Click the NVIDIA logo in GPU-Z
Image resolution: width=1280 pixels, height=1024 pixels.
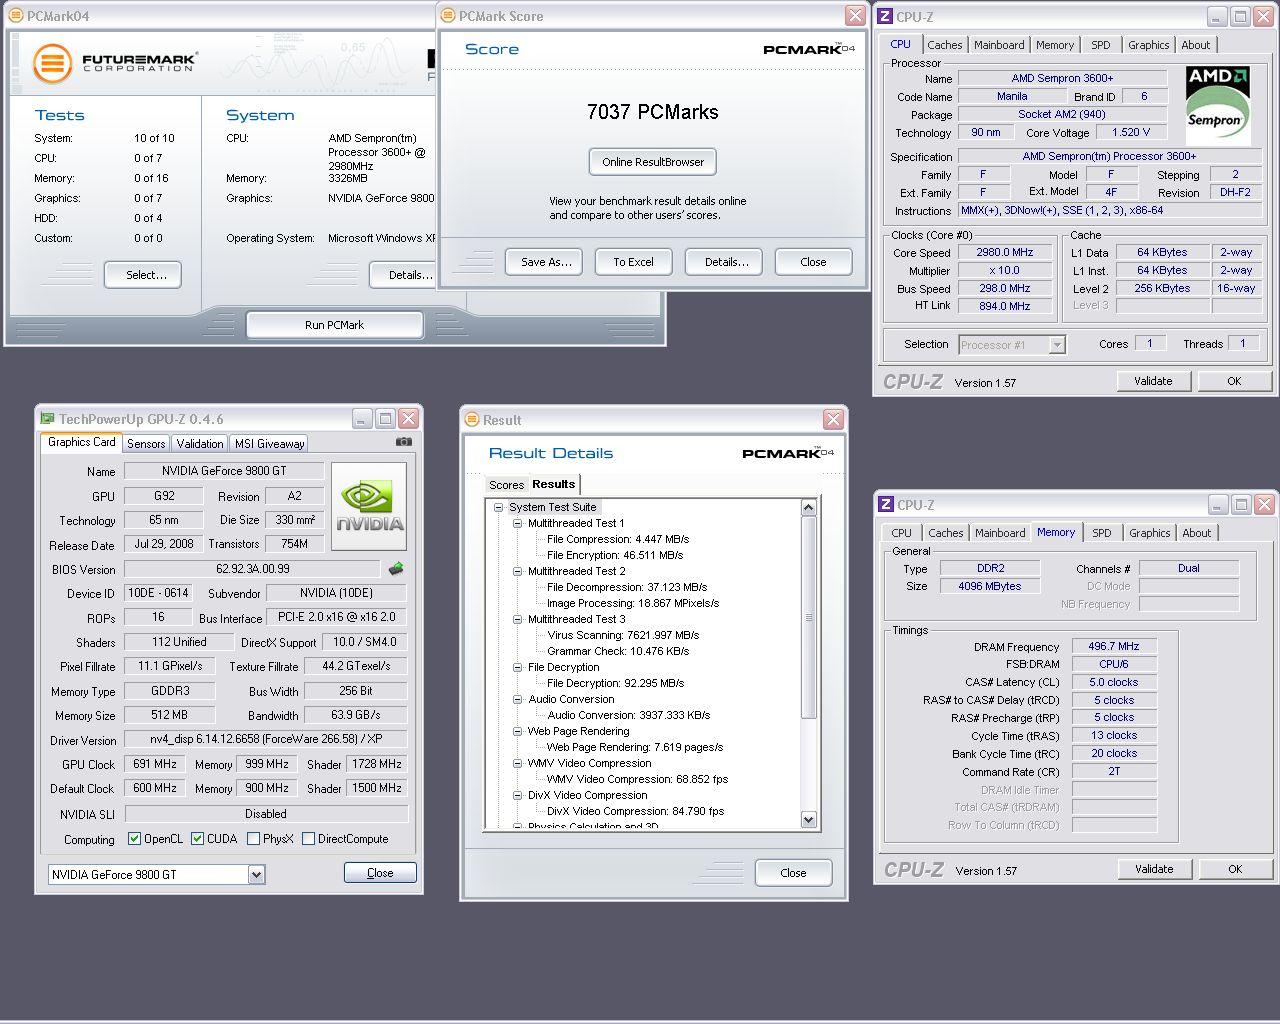tap(369, 506)
